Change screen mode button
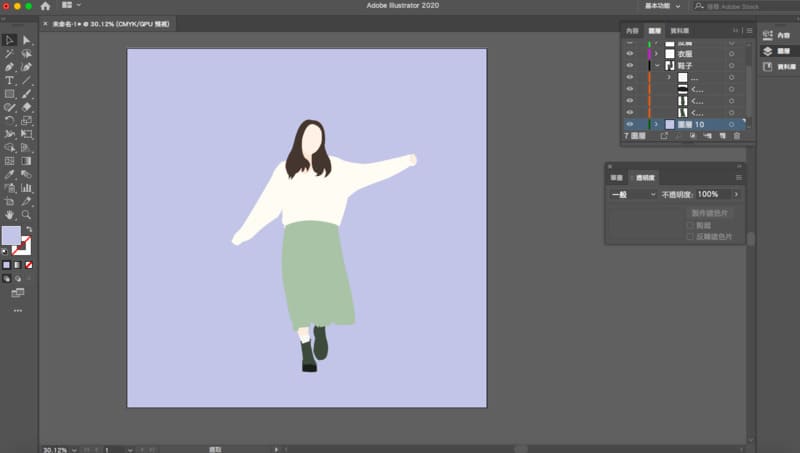 (x=18, y=293)
